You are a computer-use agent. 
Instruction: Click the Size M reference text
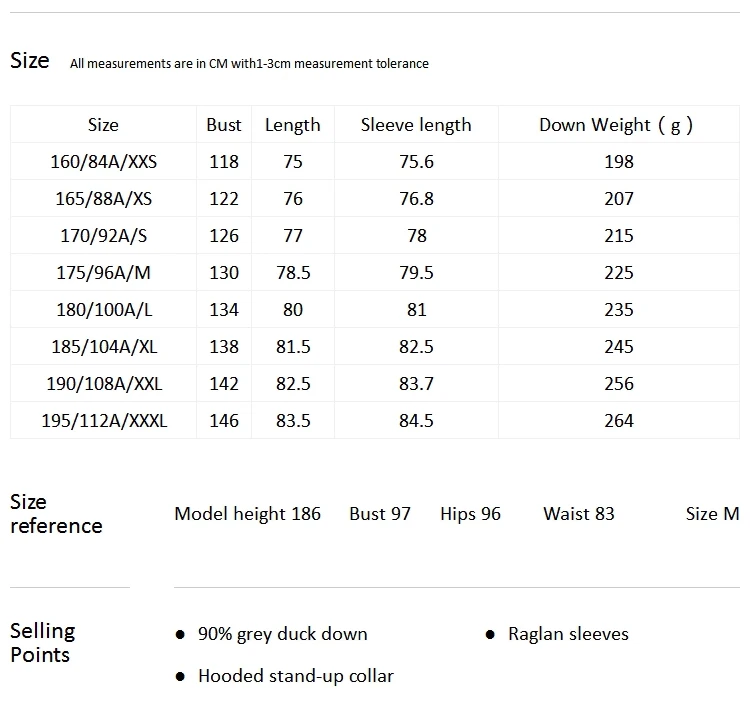[x=712, y=514]
